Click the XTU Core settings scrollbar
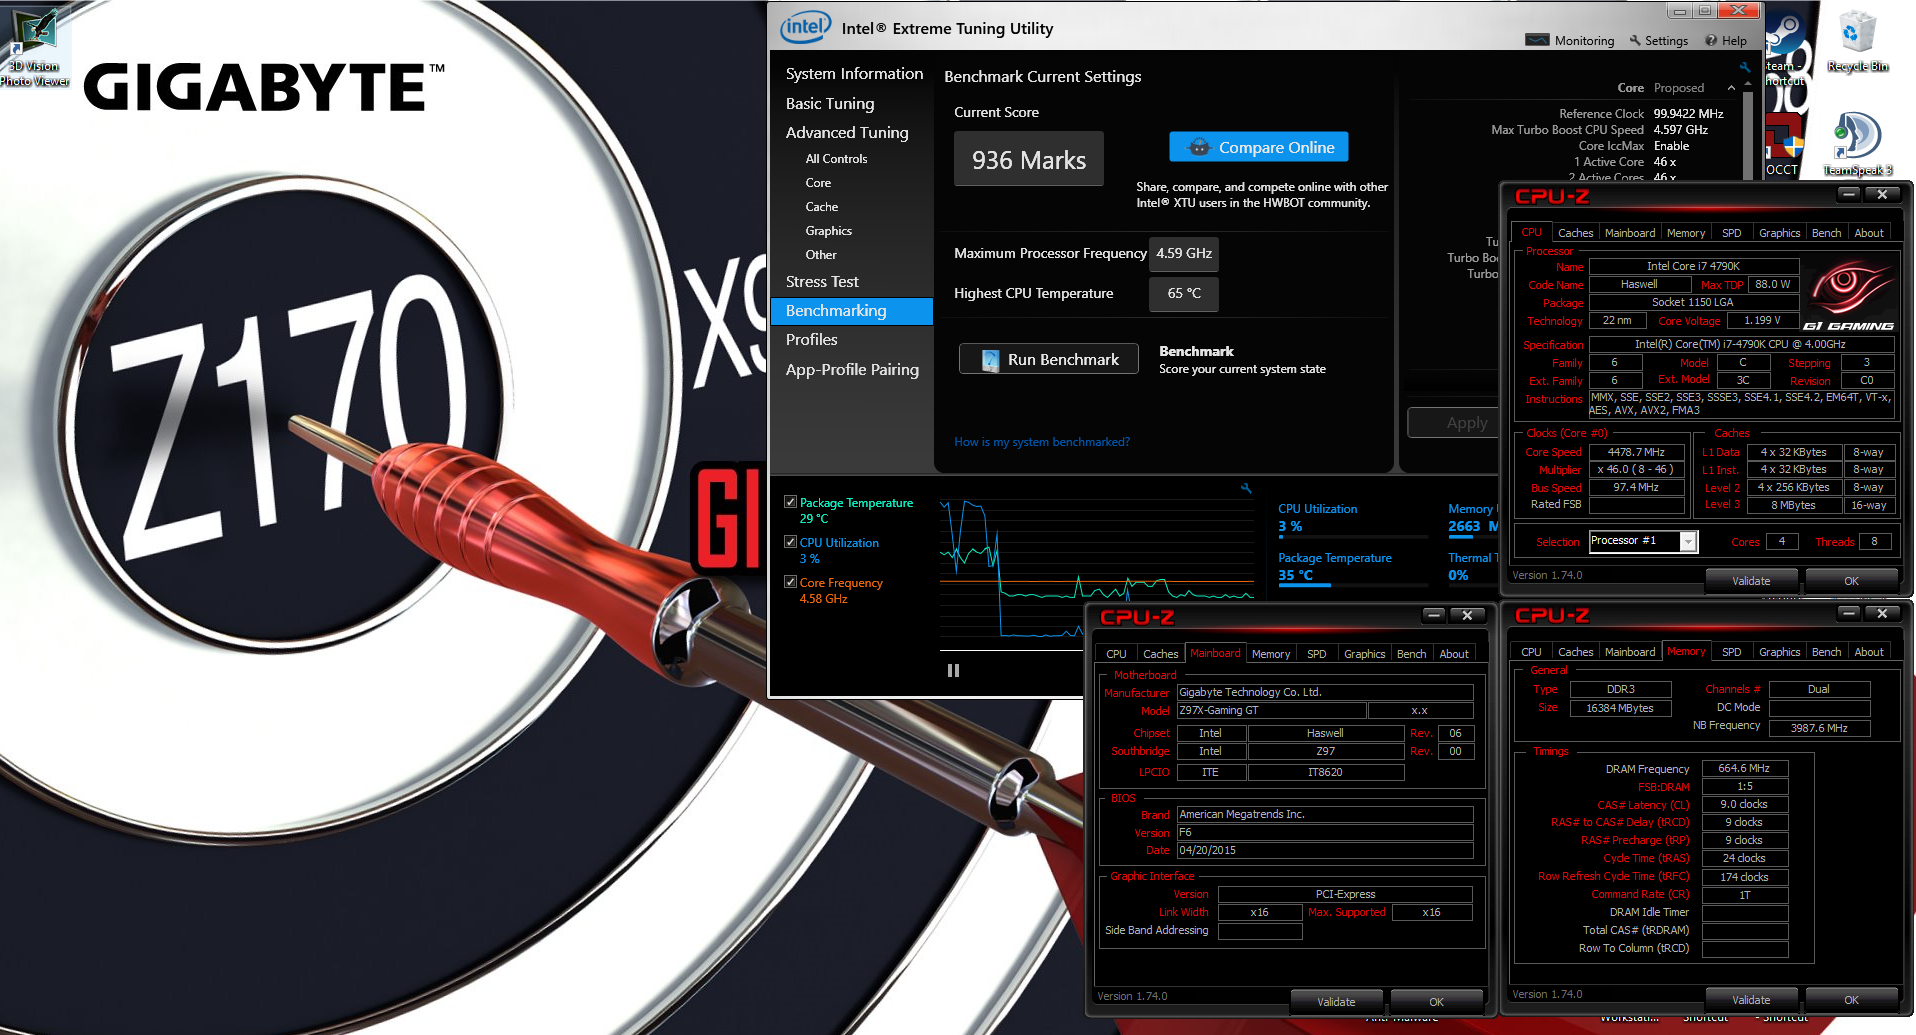Image resolution: width=1916 pixels, height=1035 pixels. (x=1748, y=135)
